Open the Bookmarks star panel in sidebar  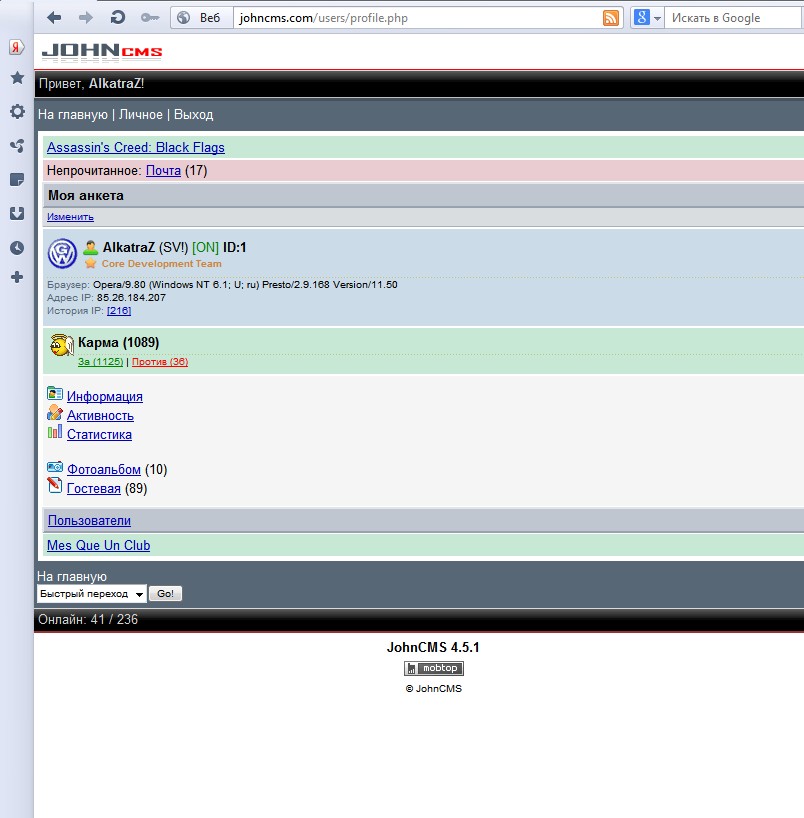(17, 78)
